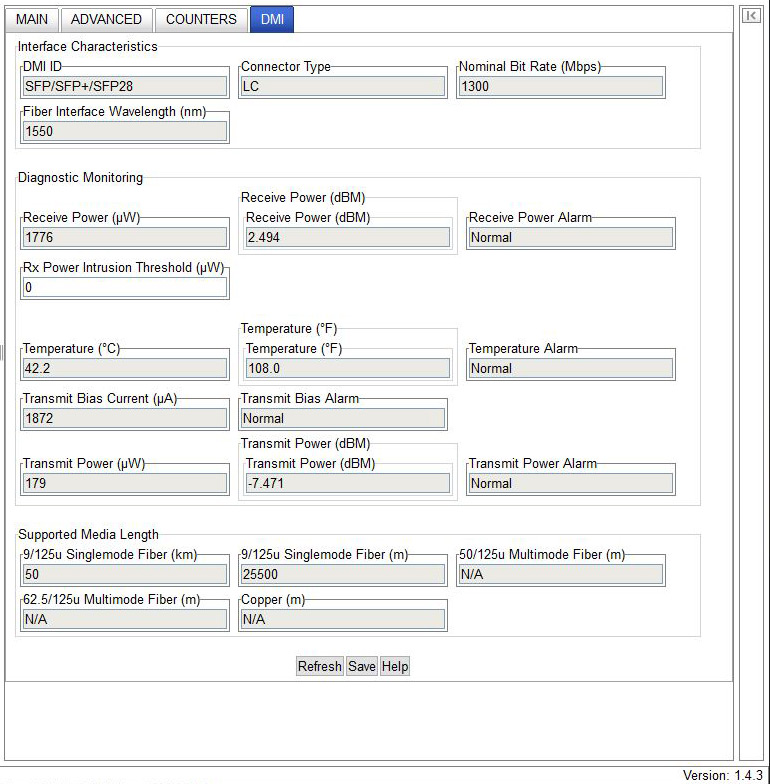
Task: Click the 9/125u Singlemode Fiber (km) field
Action: 125,574
